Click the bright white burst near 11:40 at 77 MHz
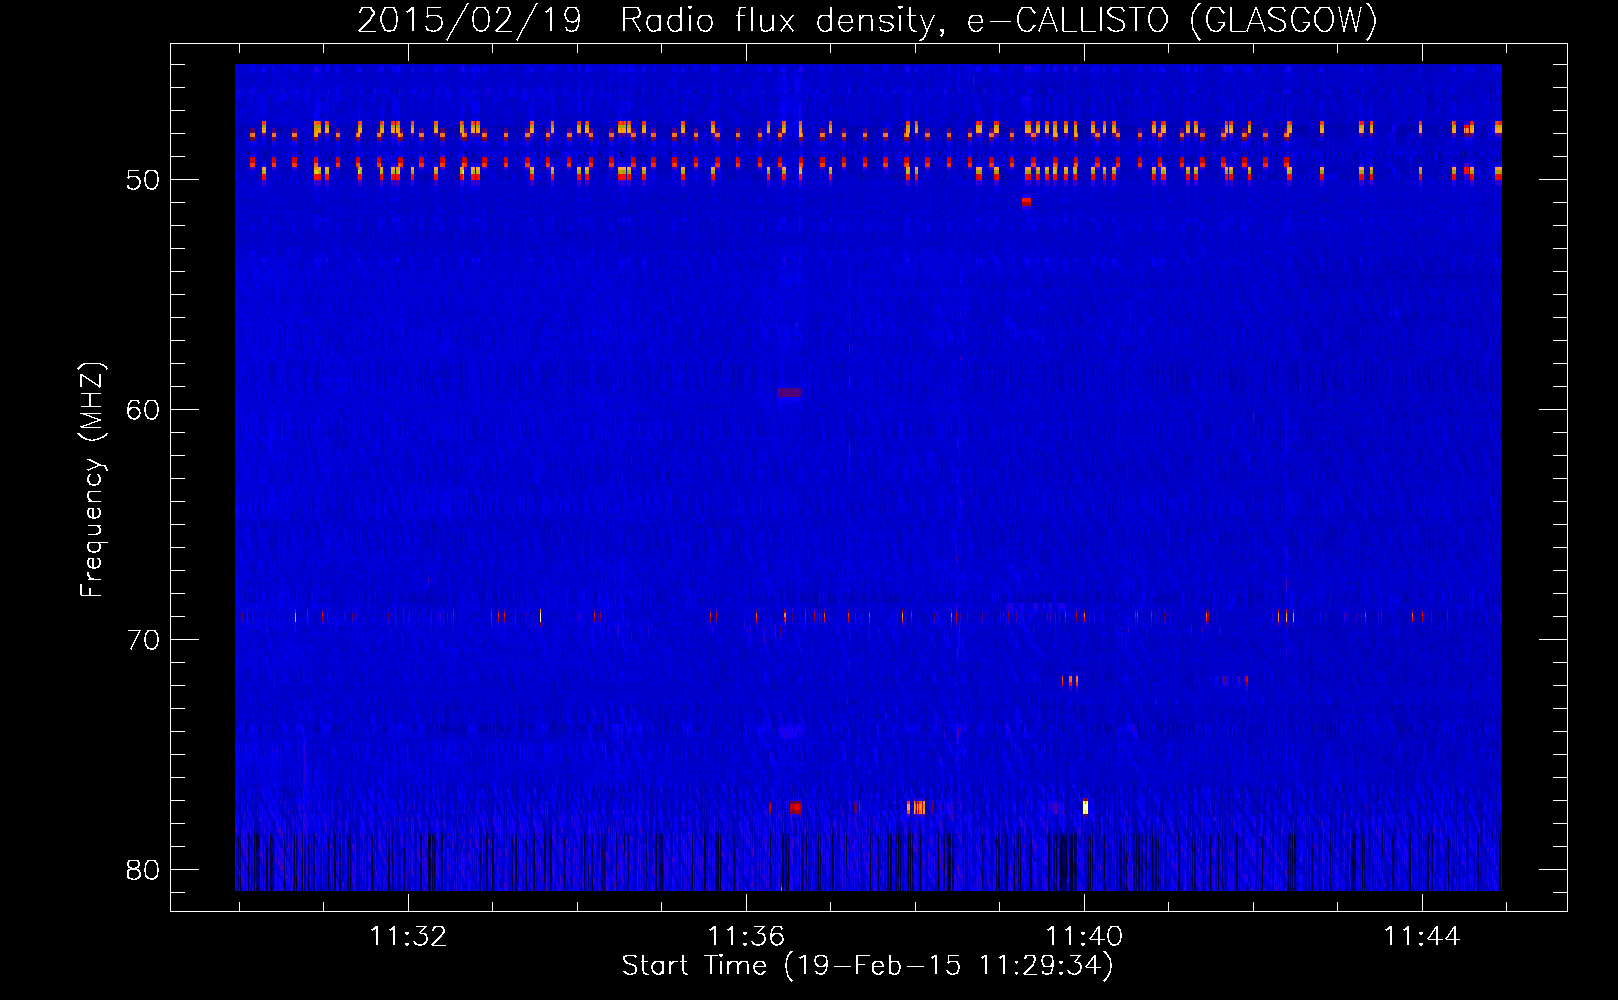This screenshot has width=1618, height=1000. coord(1085,807)
